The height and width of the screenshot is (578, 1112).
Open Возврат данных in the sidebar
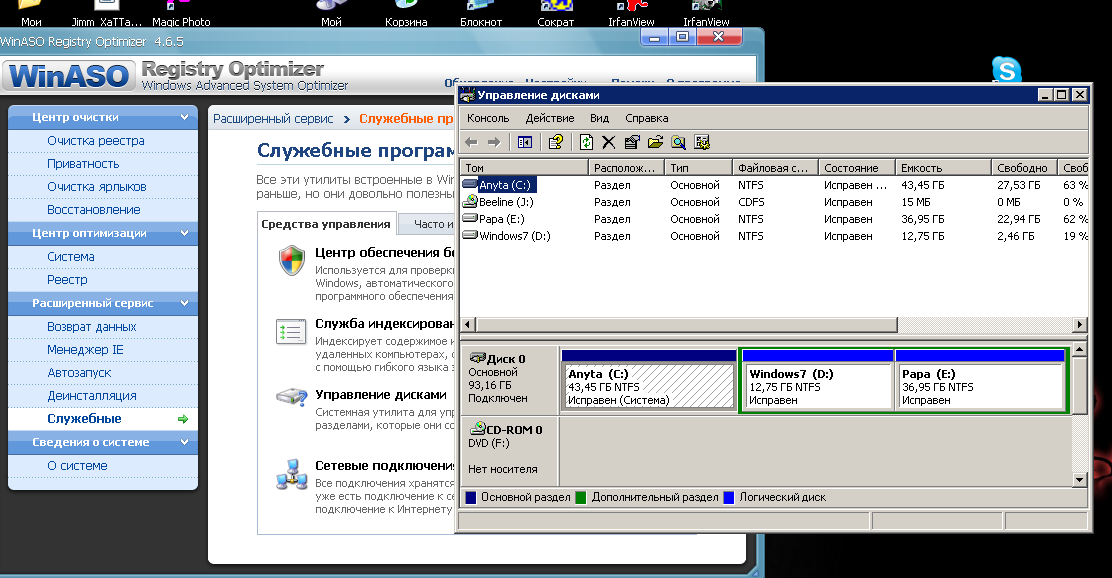(x=91, y=327)
